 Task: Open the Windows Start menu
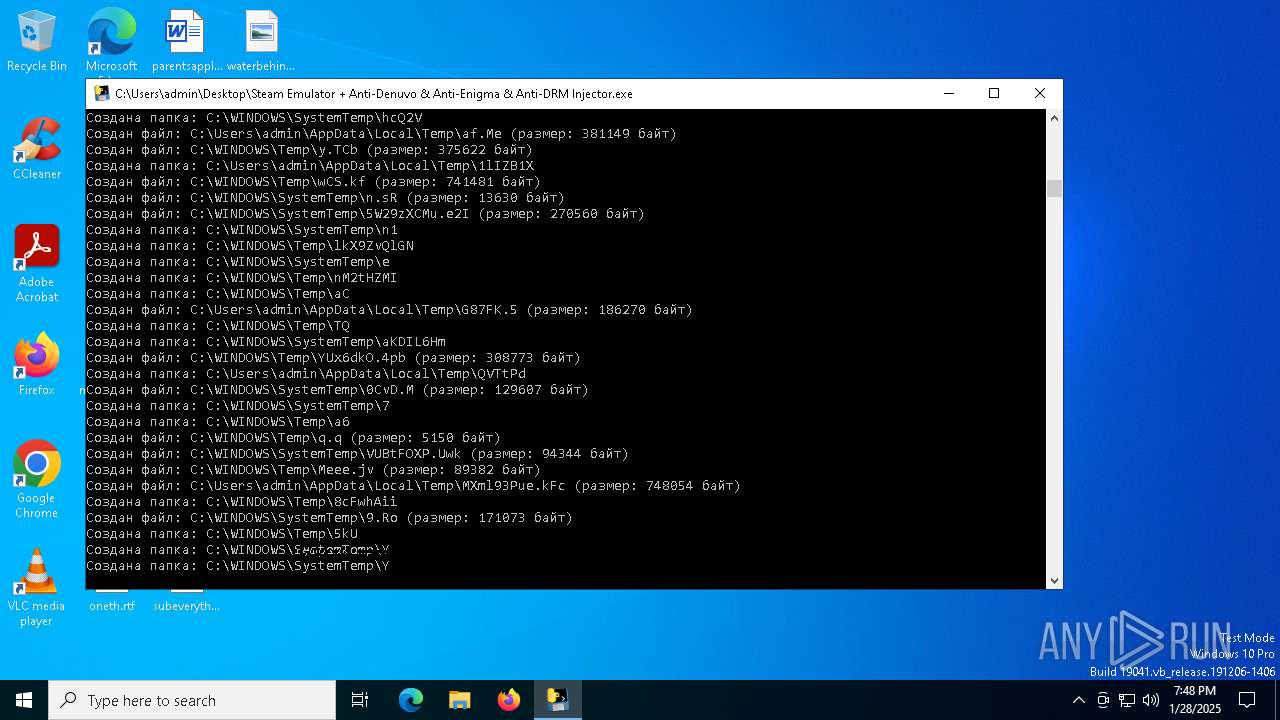24,700
